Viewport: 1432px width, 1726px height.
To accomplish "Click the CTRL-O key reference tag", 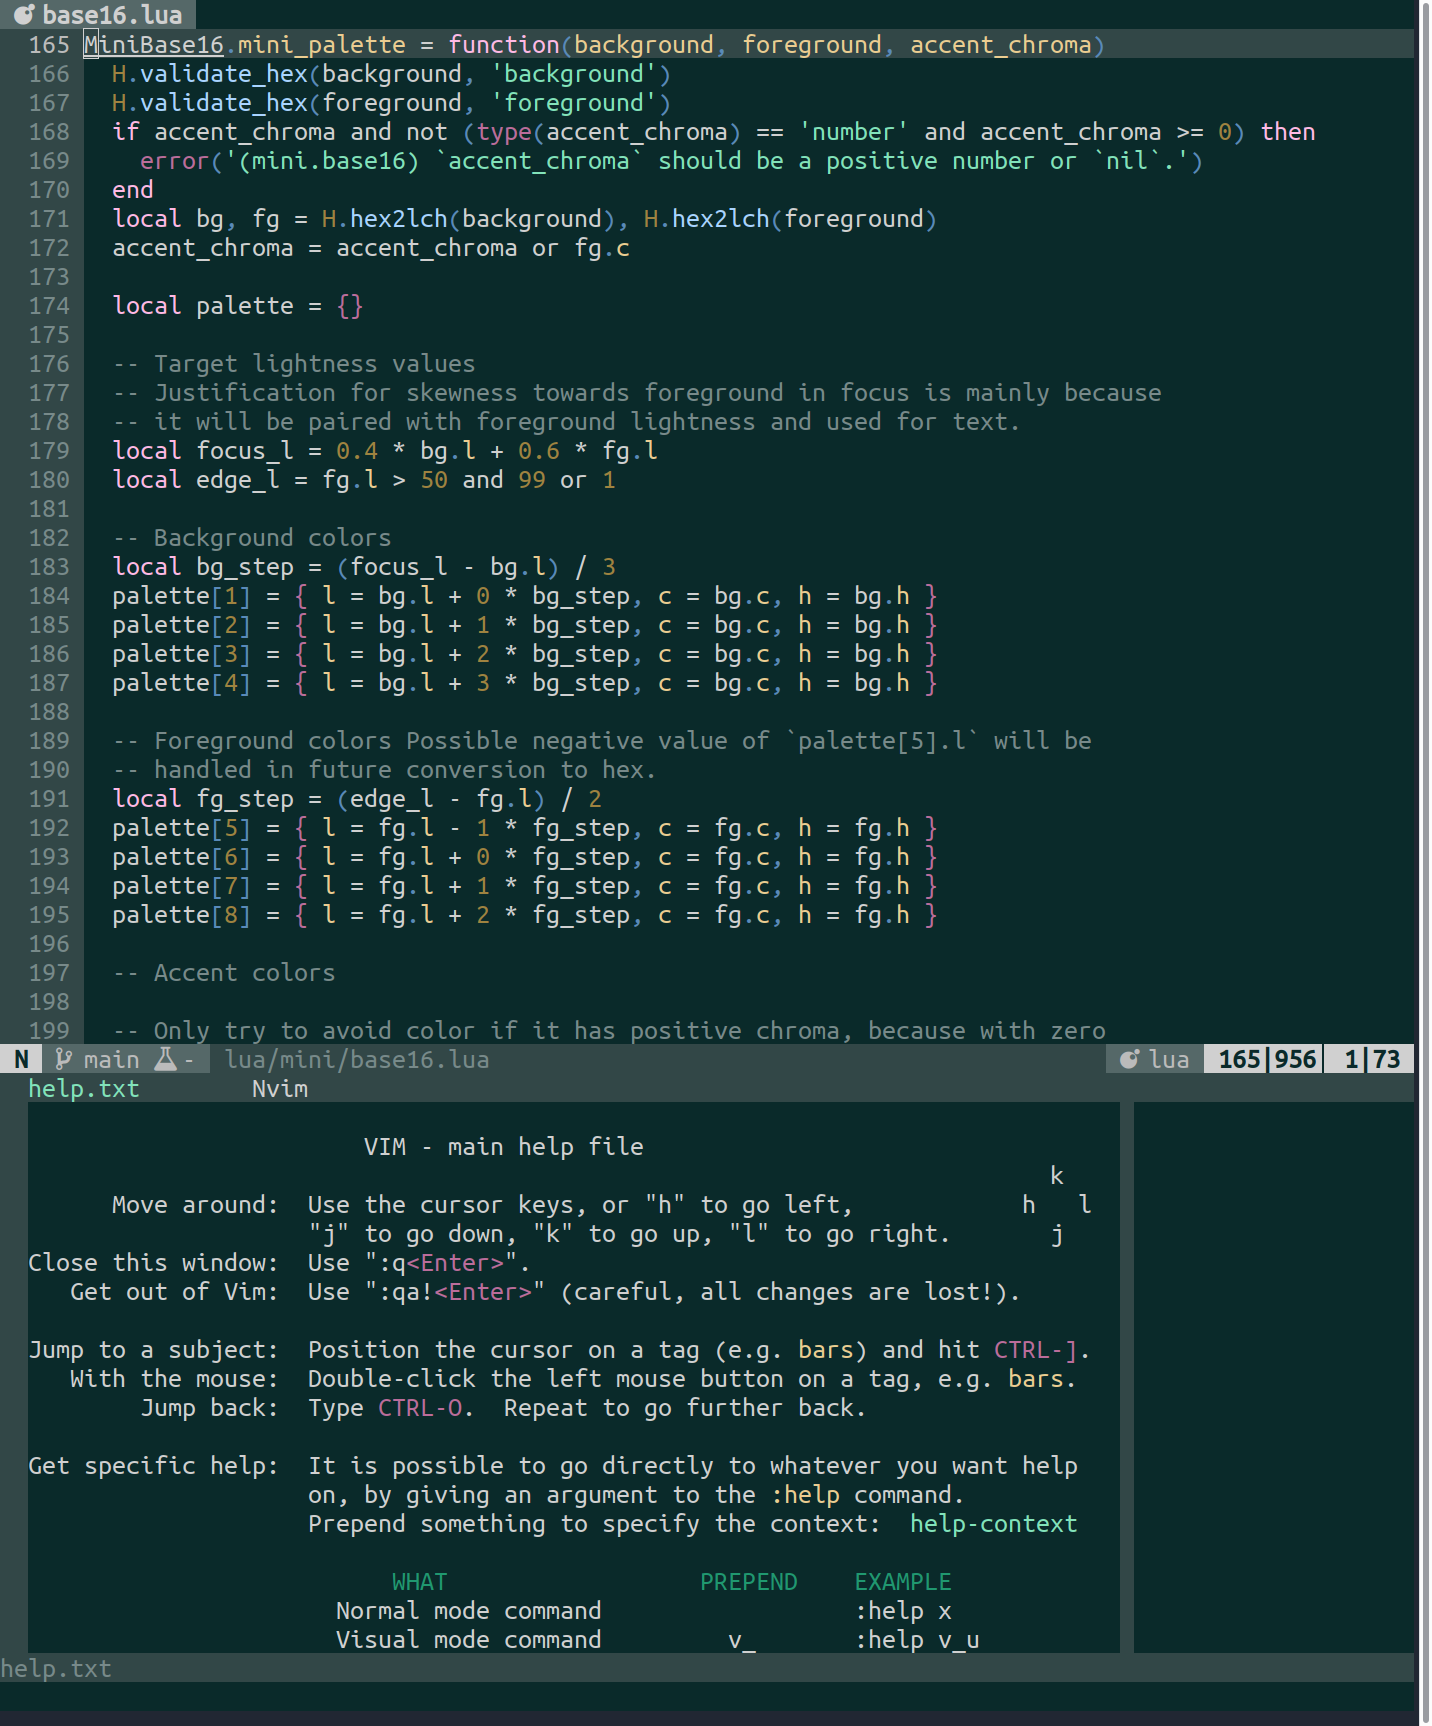I will 420,1407.
